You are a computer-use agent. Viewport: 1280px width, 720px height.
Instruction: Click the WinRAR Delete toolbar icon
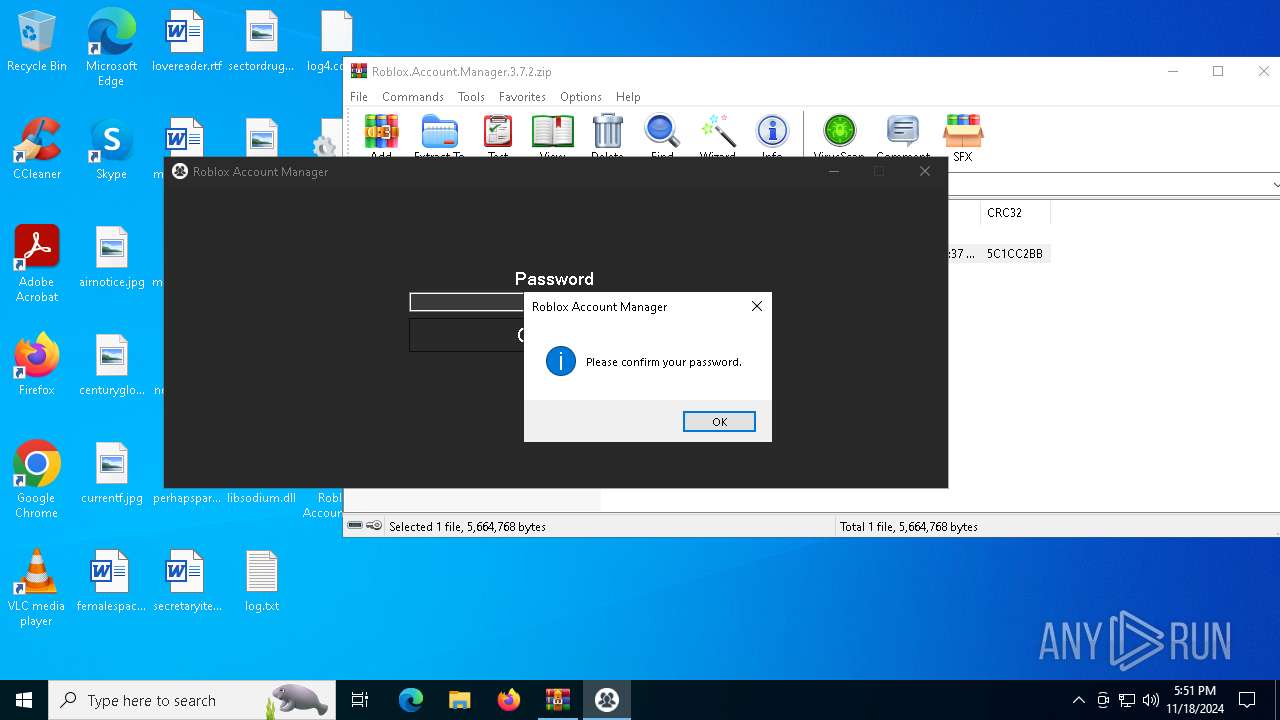[x=607, y=136]
